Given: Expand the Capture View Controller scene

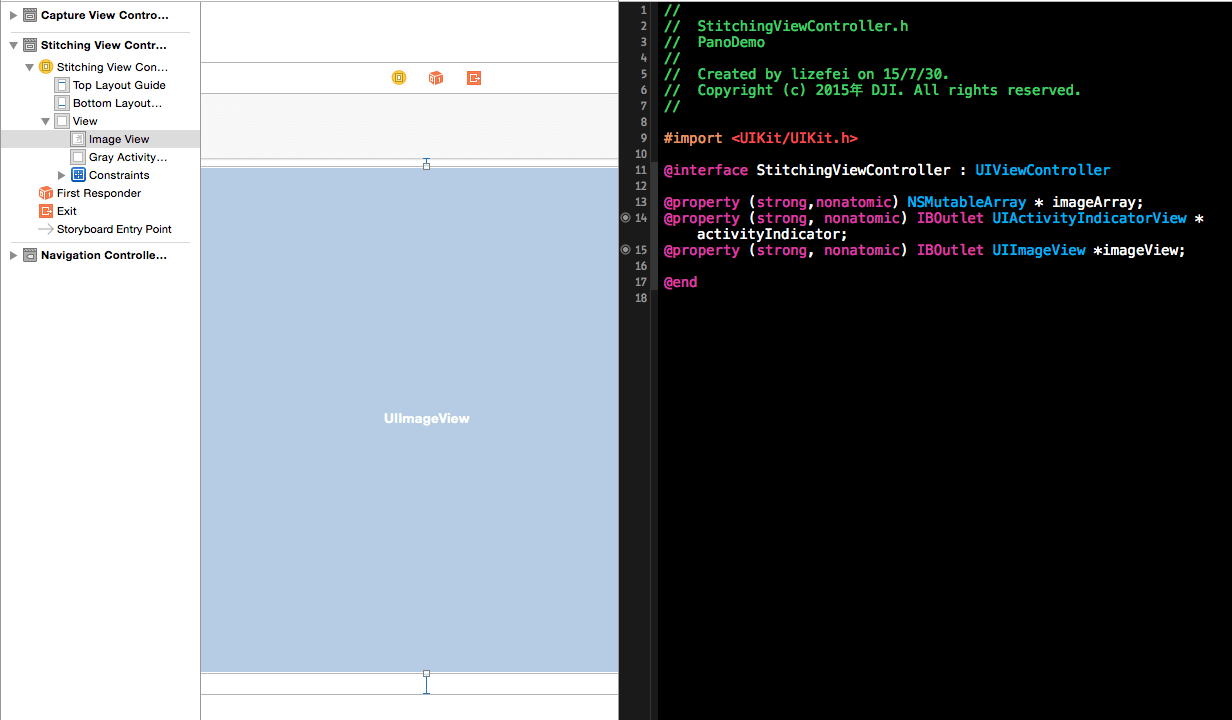Looking at the screenshot, I should (x=14, y=15).
